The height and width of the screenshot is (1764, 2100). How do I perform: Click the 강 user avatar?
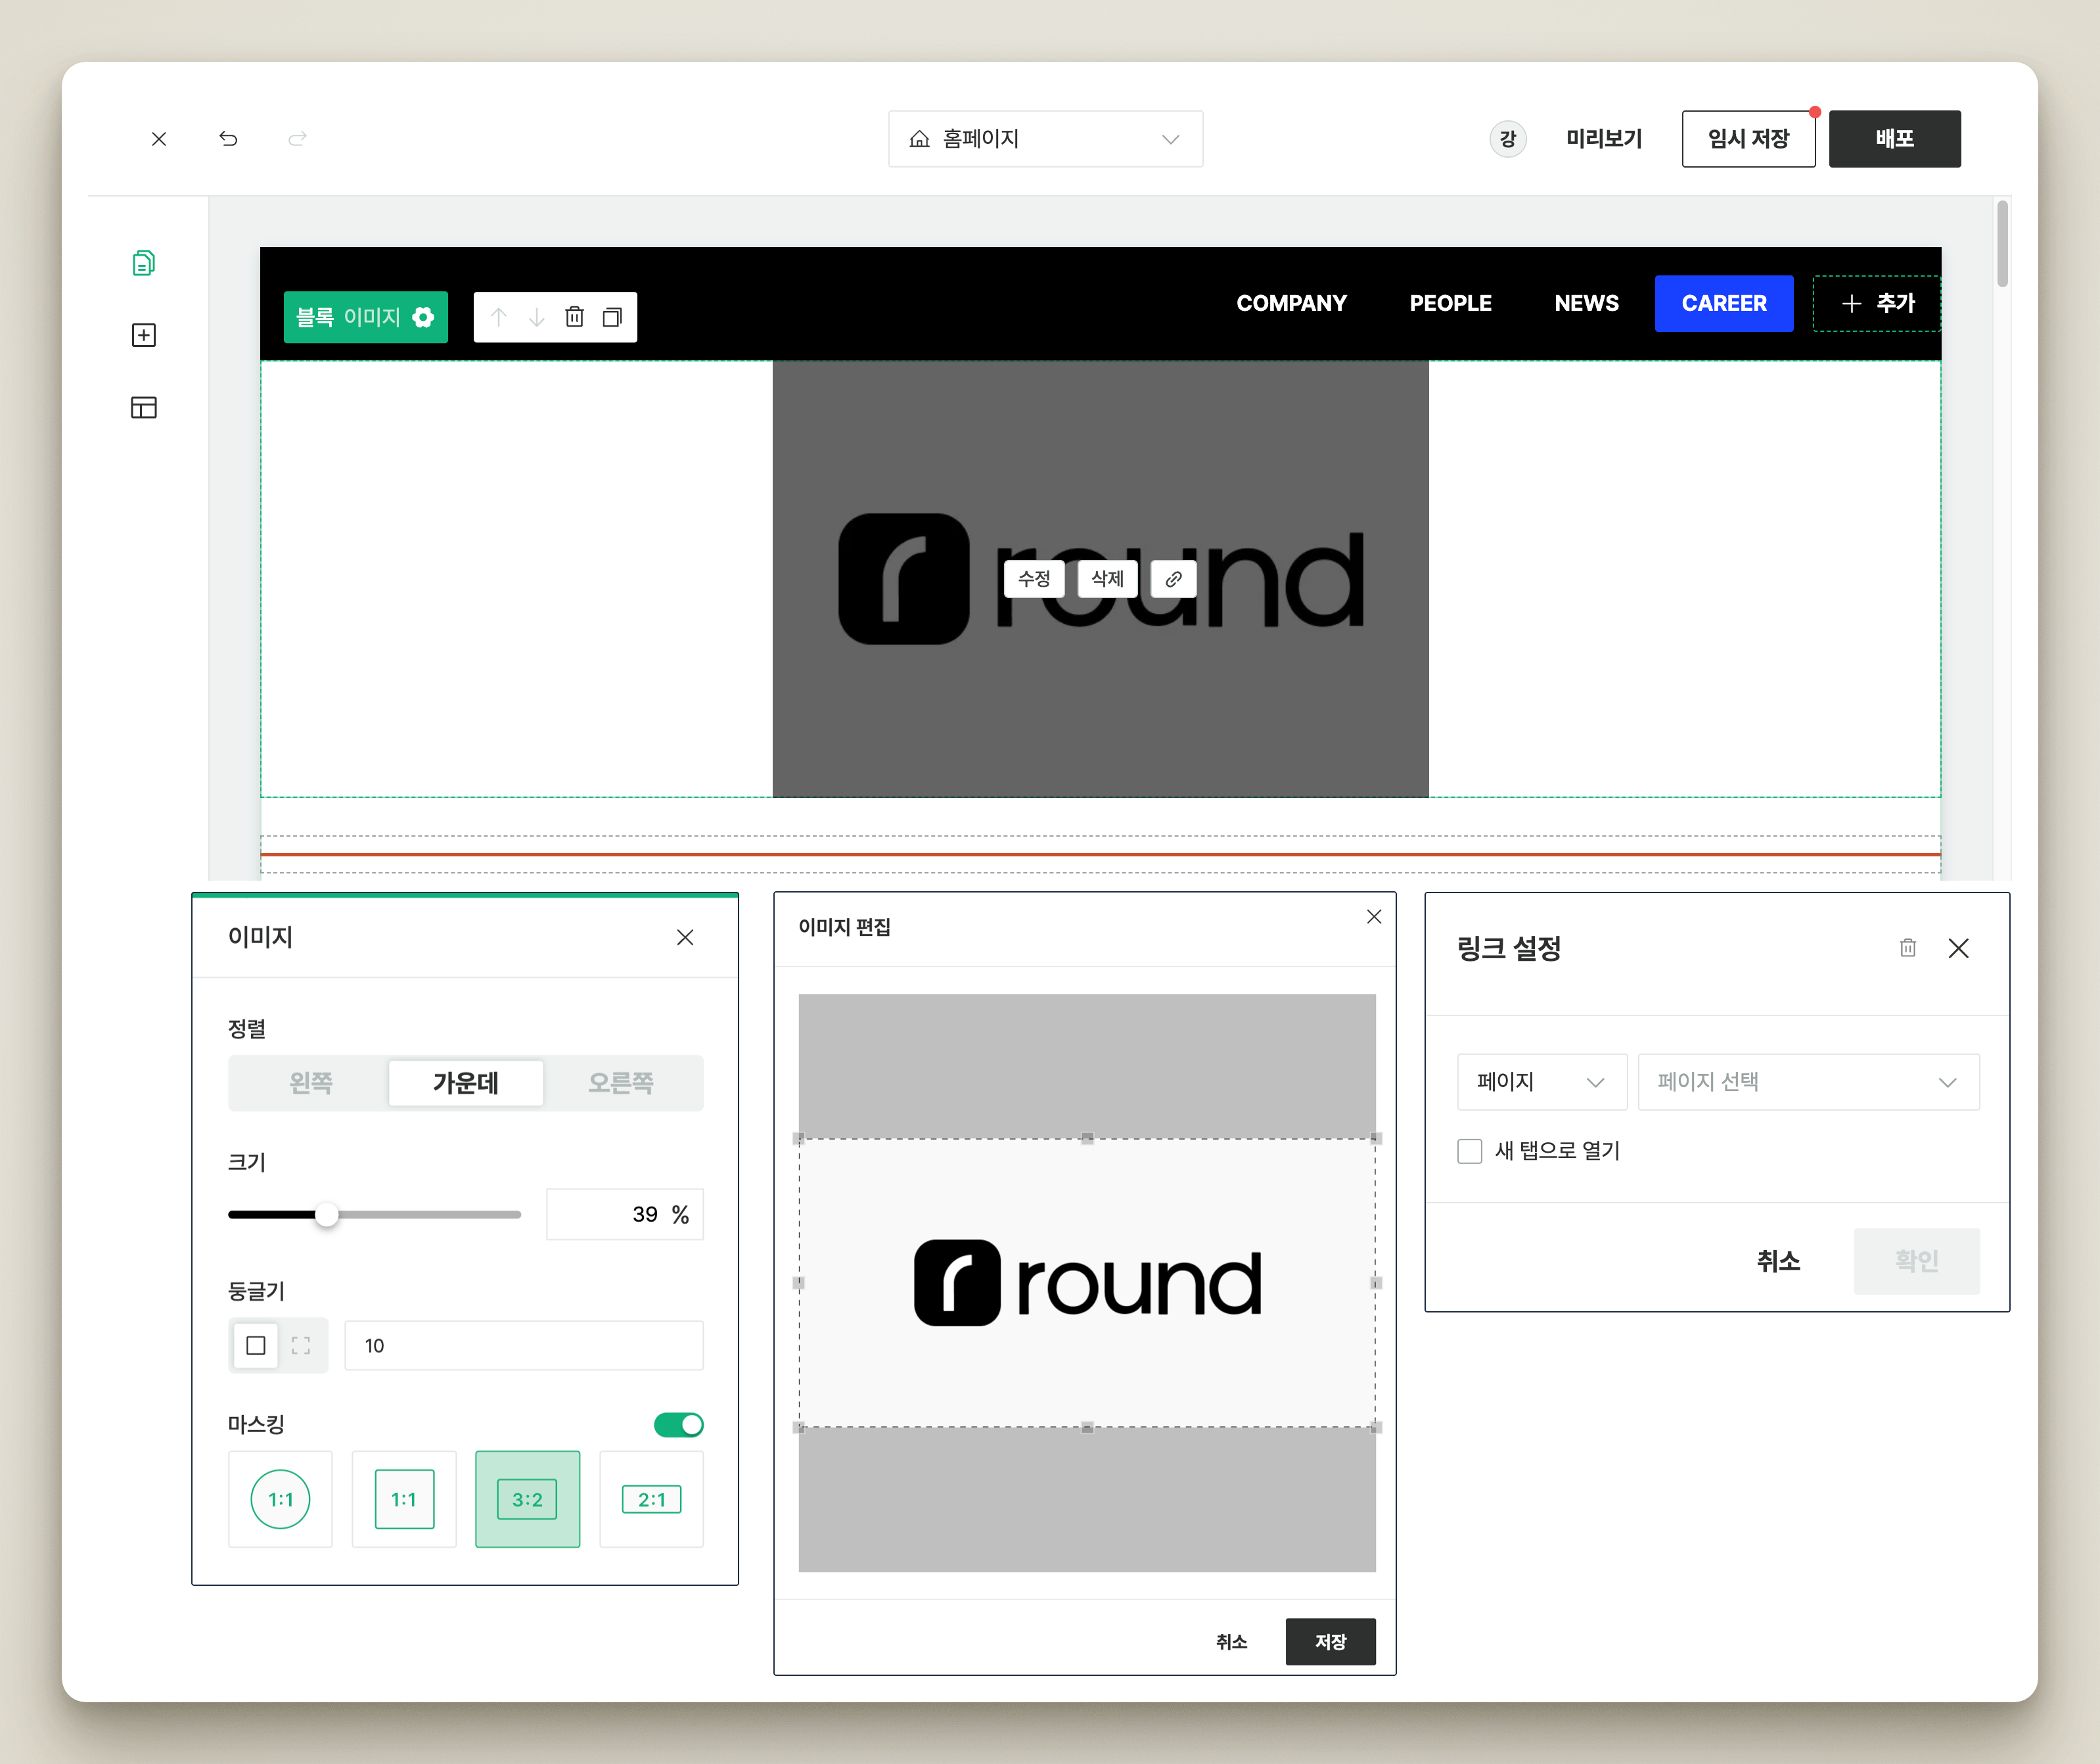(x=1508, y=139)
